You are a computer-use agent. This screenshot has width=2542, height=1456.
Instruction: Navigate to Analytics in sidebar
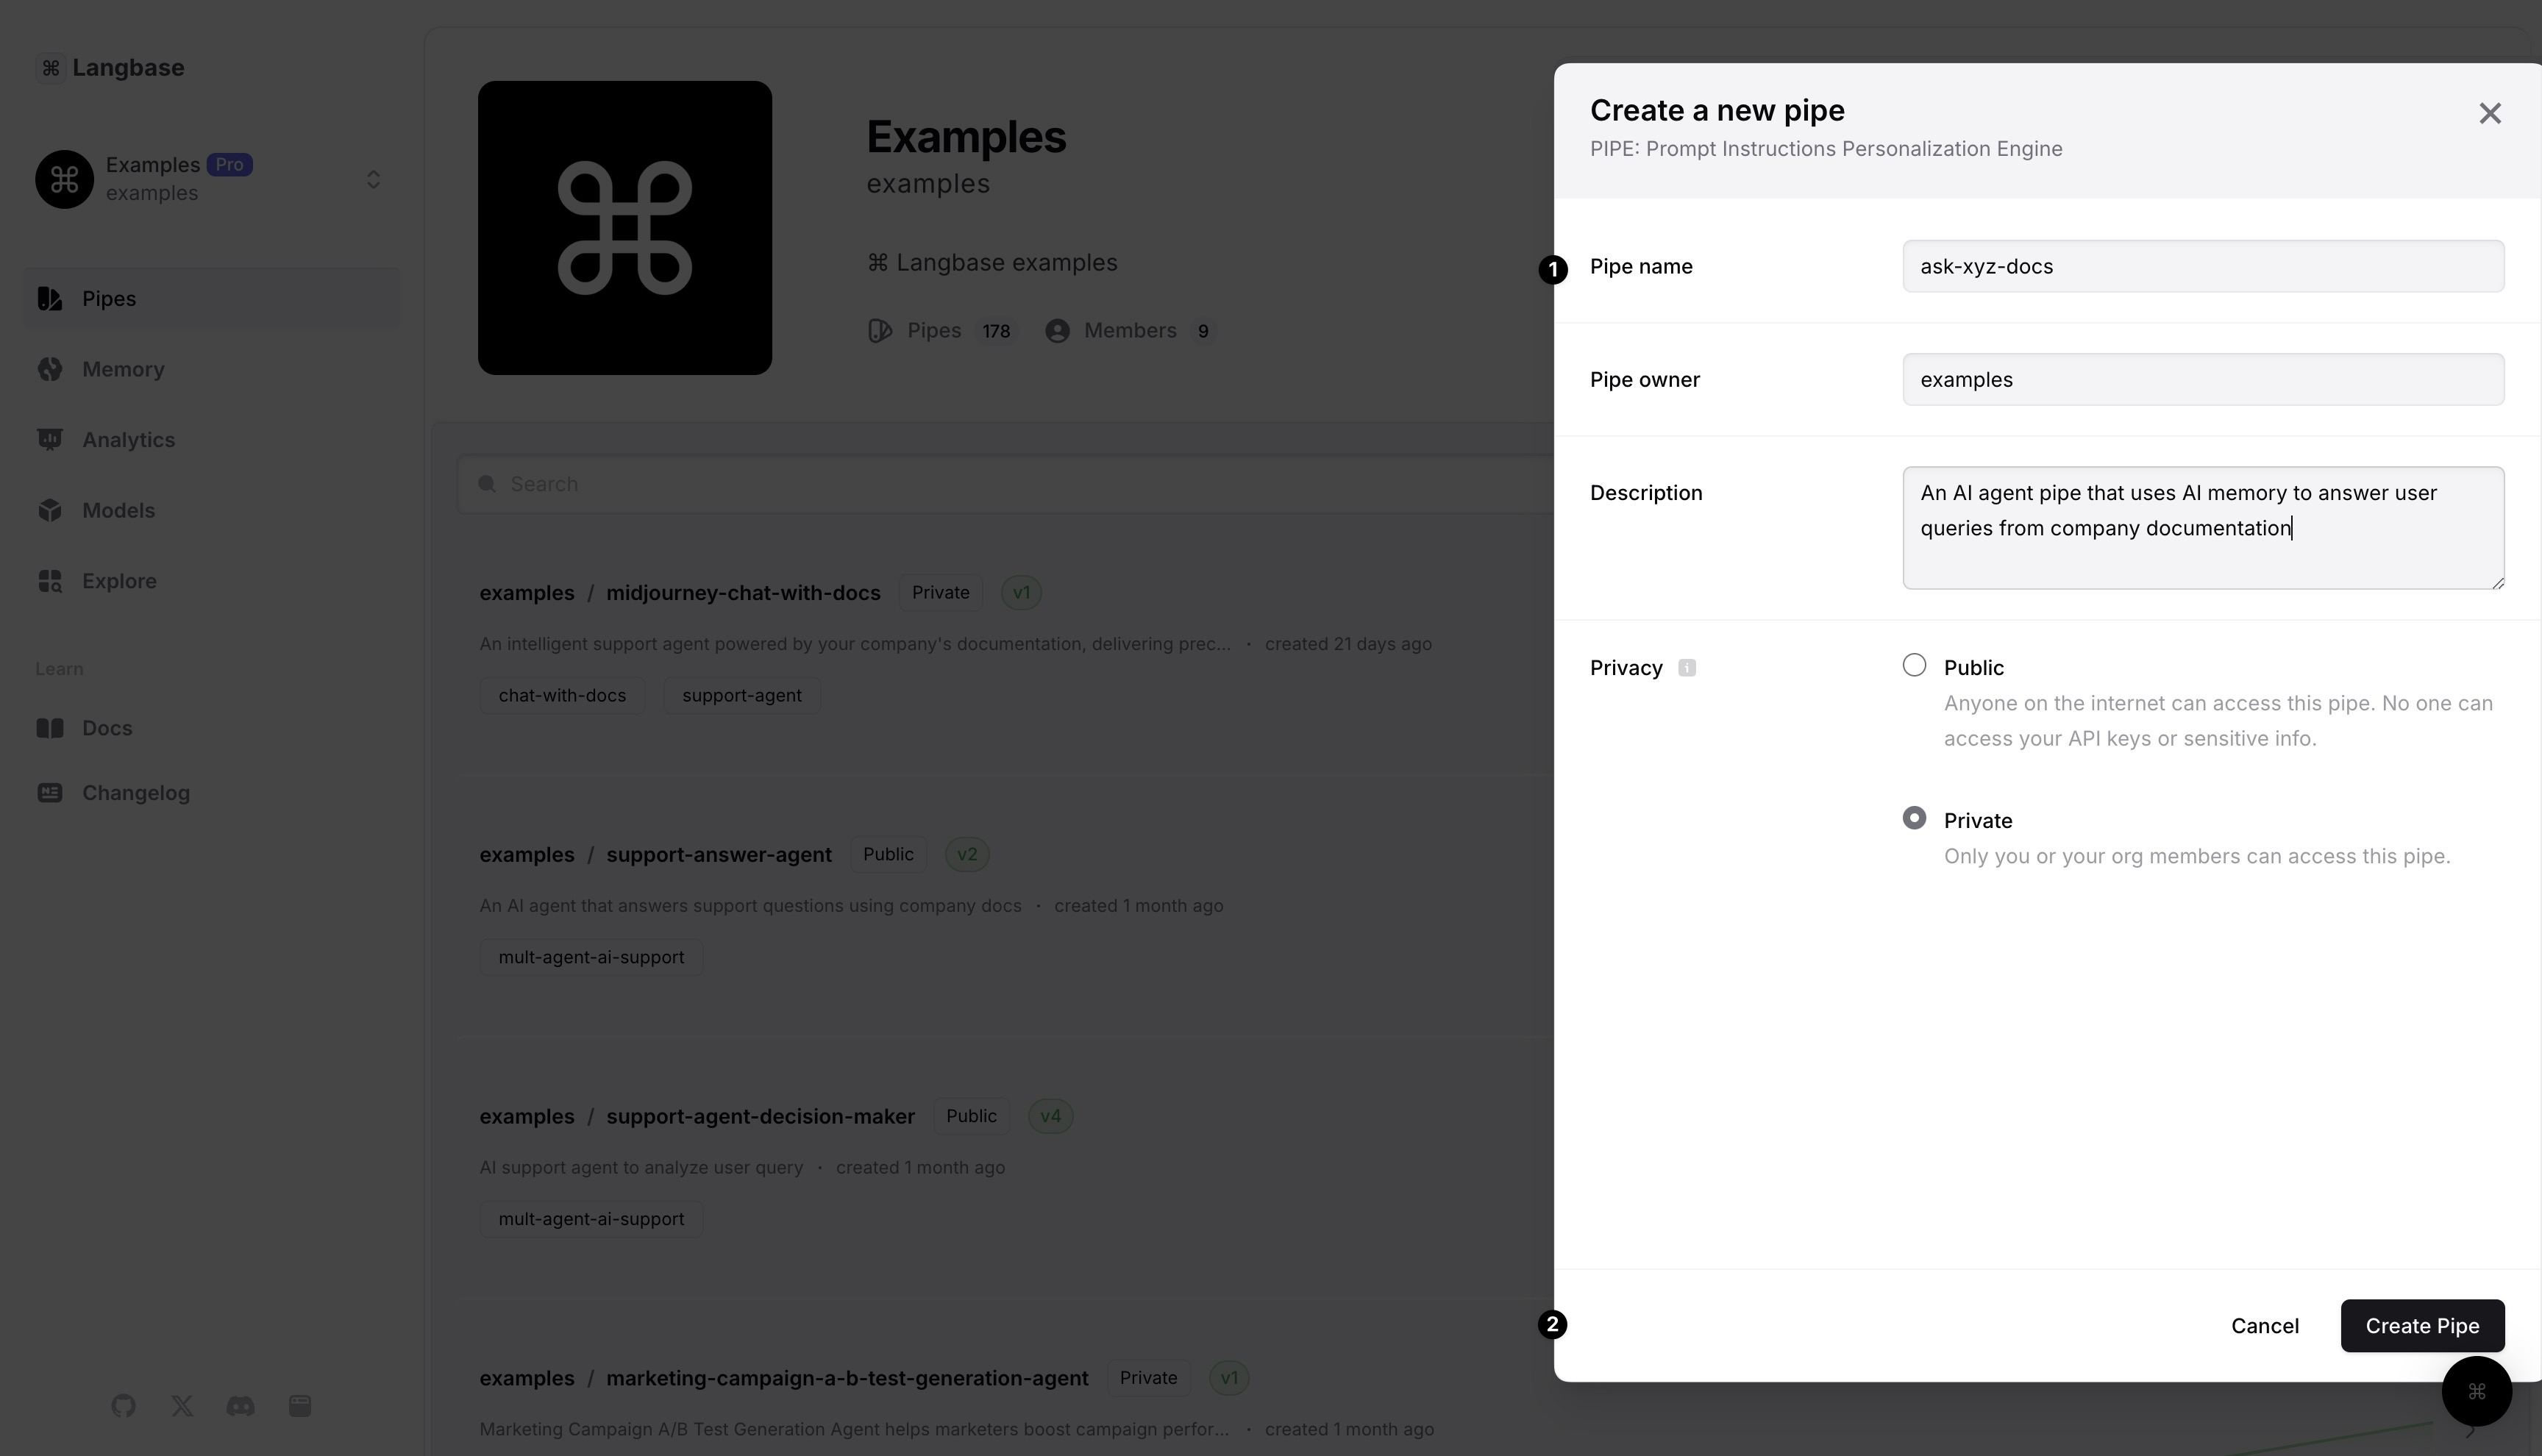coord(129,440)
